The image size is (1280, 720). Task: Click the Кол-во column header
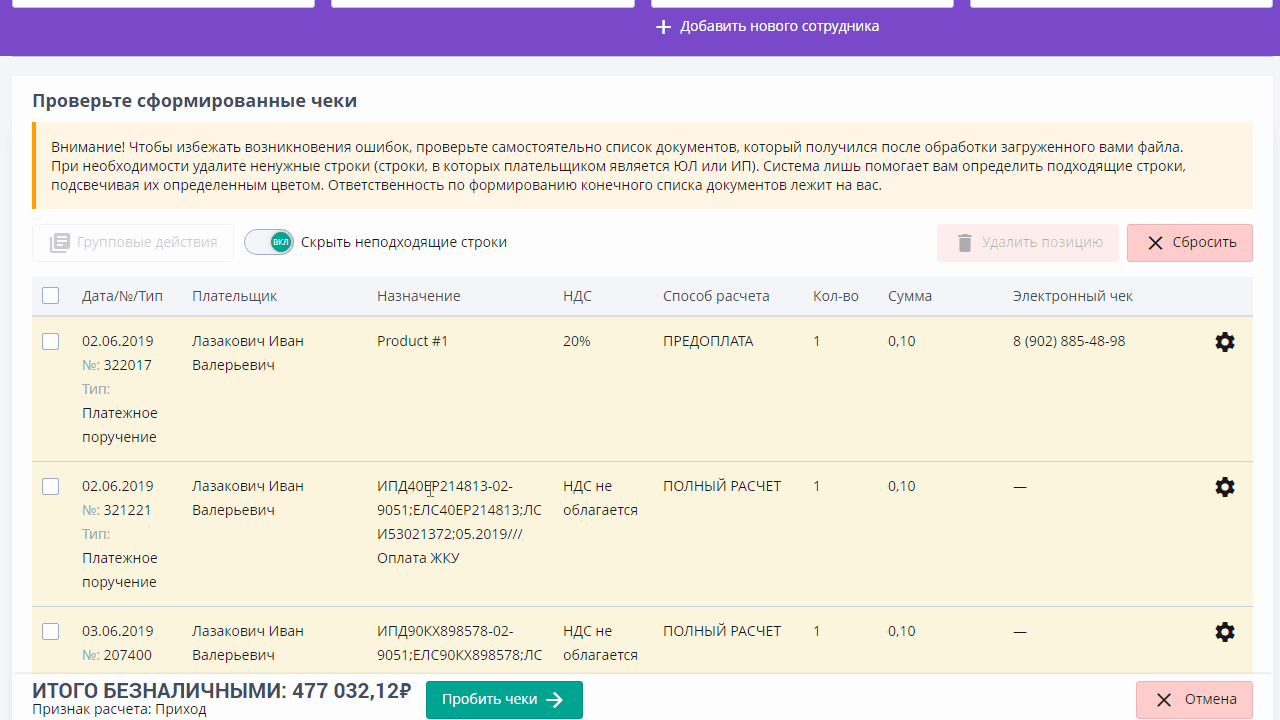click(x=836, y=296)
